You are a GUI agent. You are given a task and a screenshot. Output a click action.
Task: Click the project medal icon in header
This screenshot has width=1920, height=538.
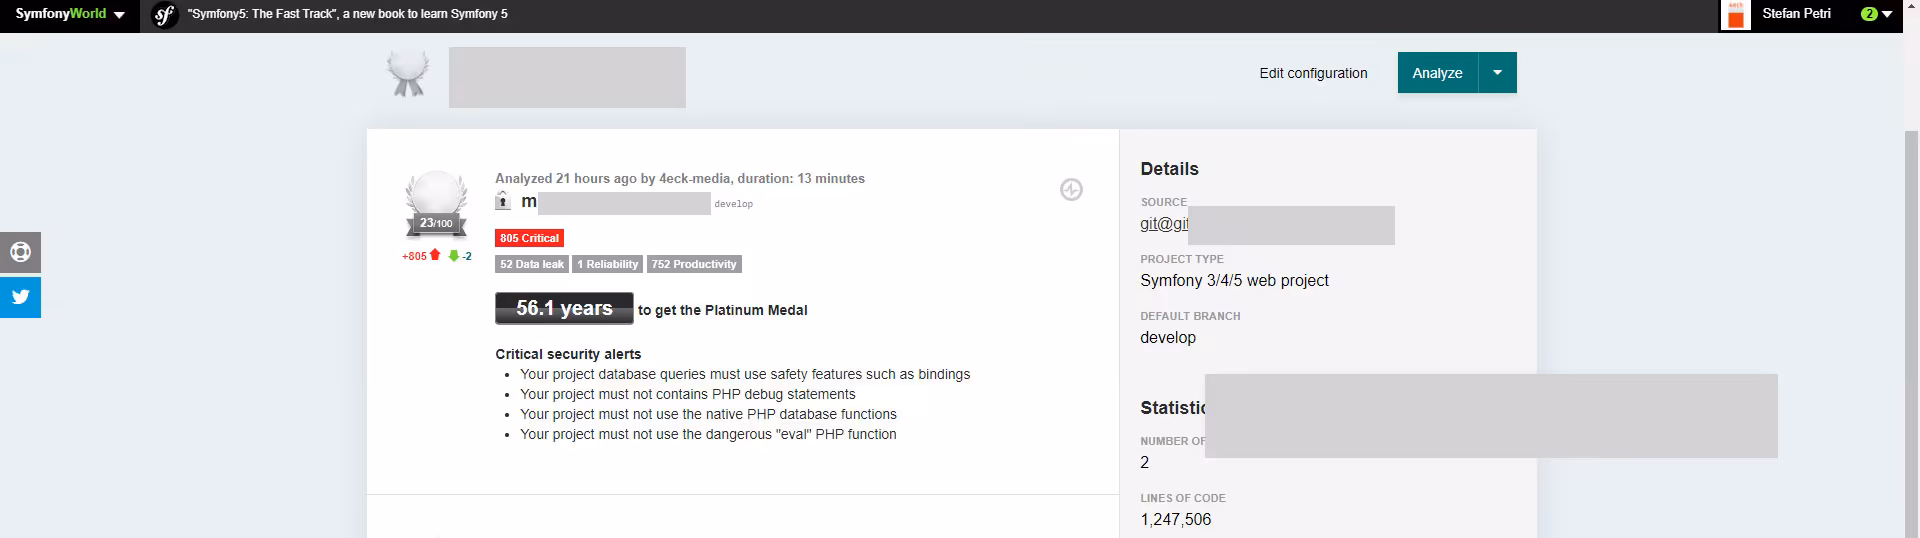point(408,73)
